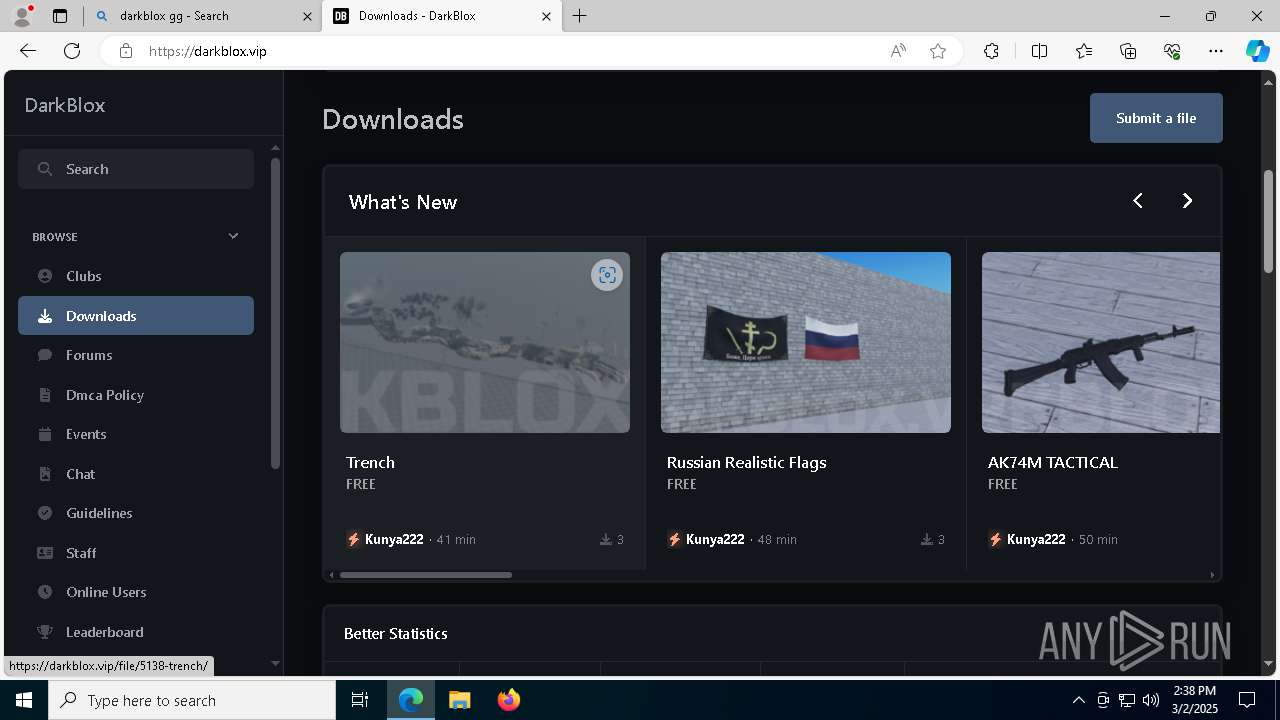Click Events calendar icon in sidebar
This screenshot has height=720, width=1280.
click(x=45, y=434)
